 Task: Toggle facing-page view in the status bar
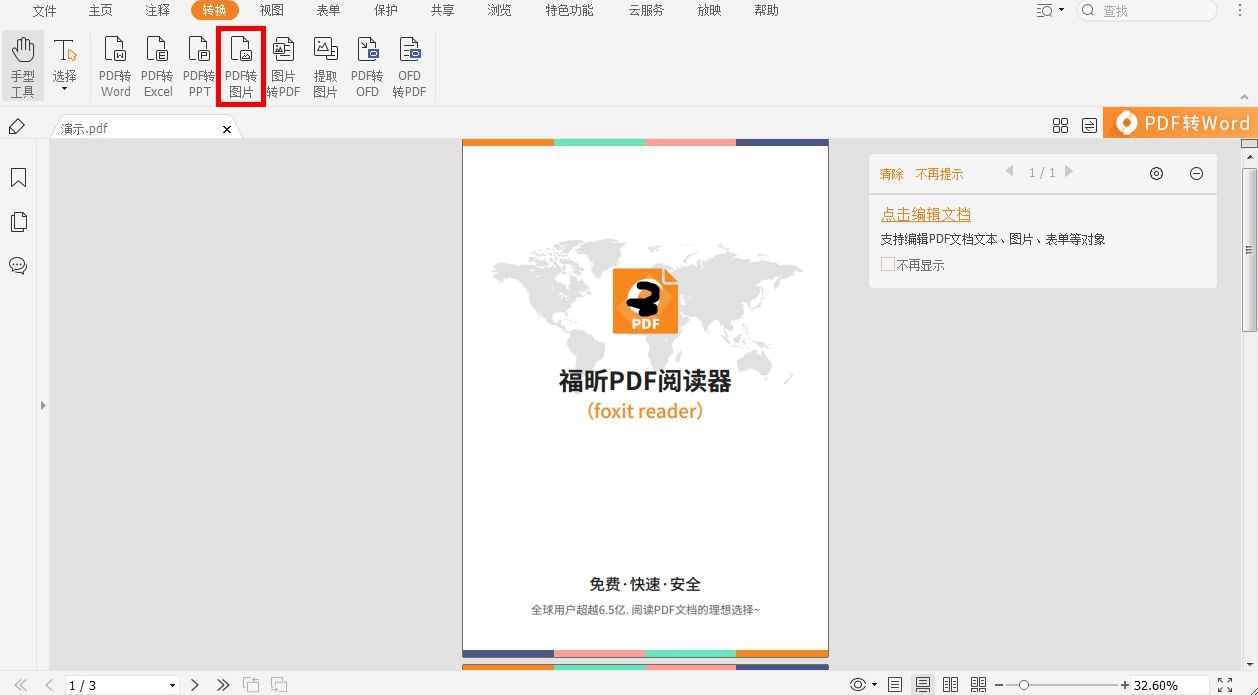[949, 684]
